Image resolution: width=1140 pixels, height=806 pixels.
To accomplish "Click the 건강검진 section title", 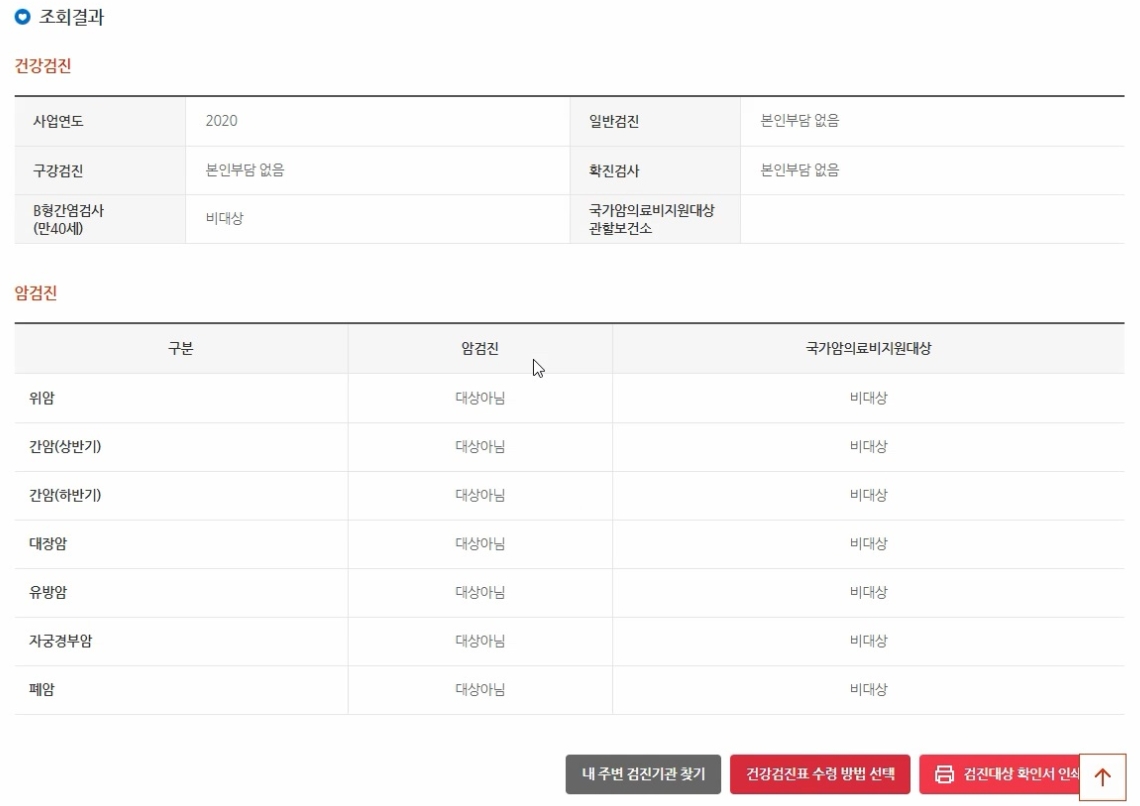I will coord(43,66).
